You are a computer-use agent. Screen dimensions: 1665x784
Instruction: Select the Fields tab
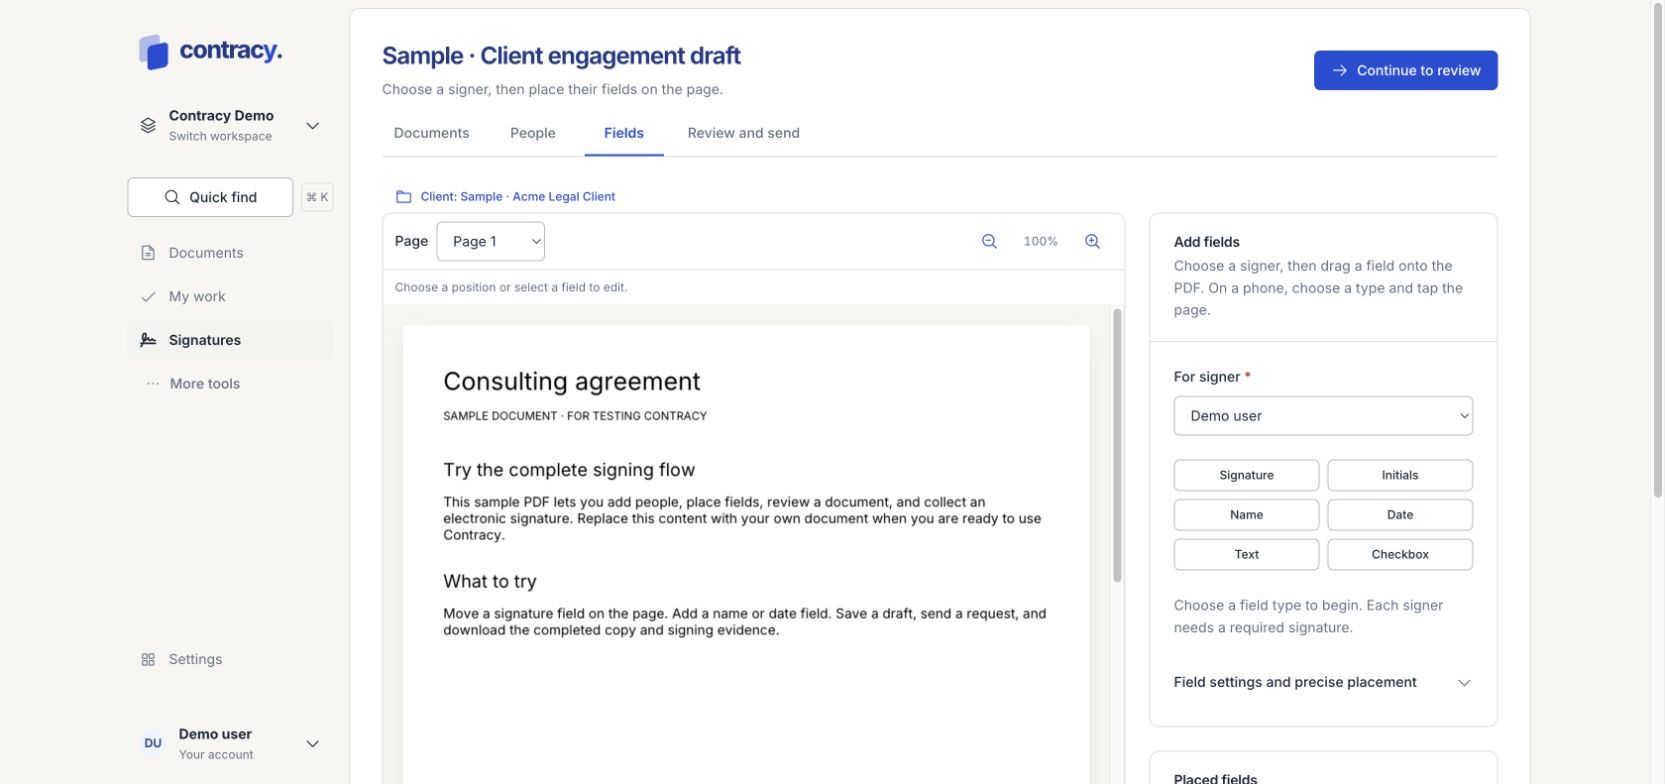[624, 133]
